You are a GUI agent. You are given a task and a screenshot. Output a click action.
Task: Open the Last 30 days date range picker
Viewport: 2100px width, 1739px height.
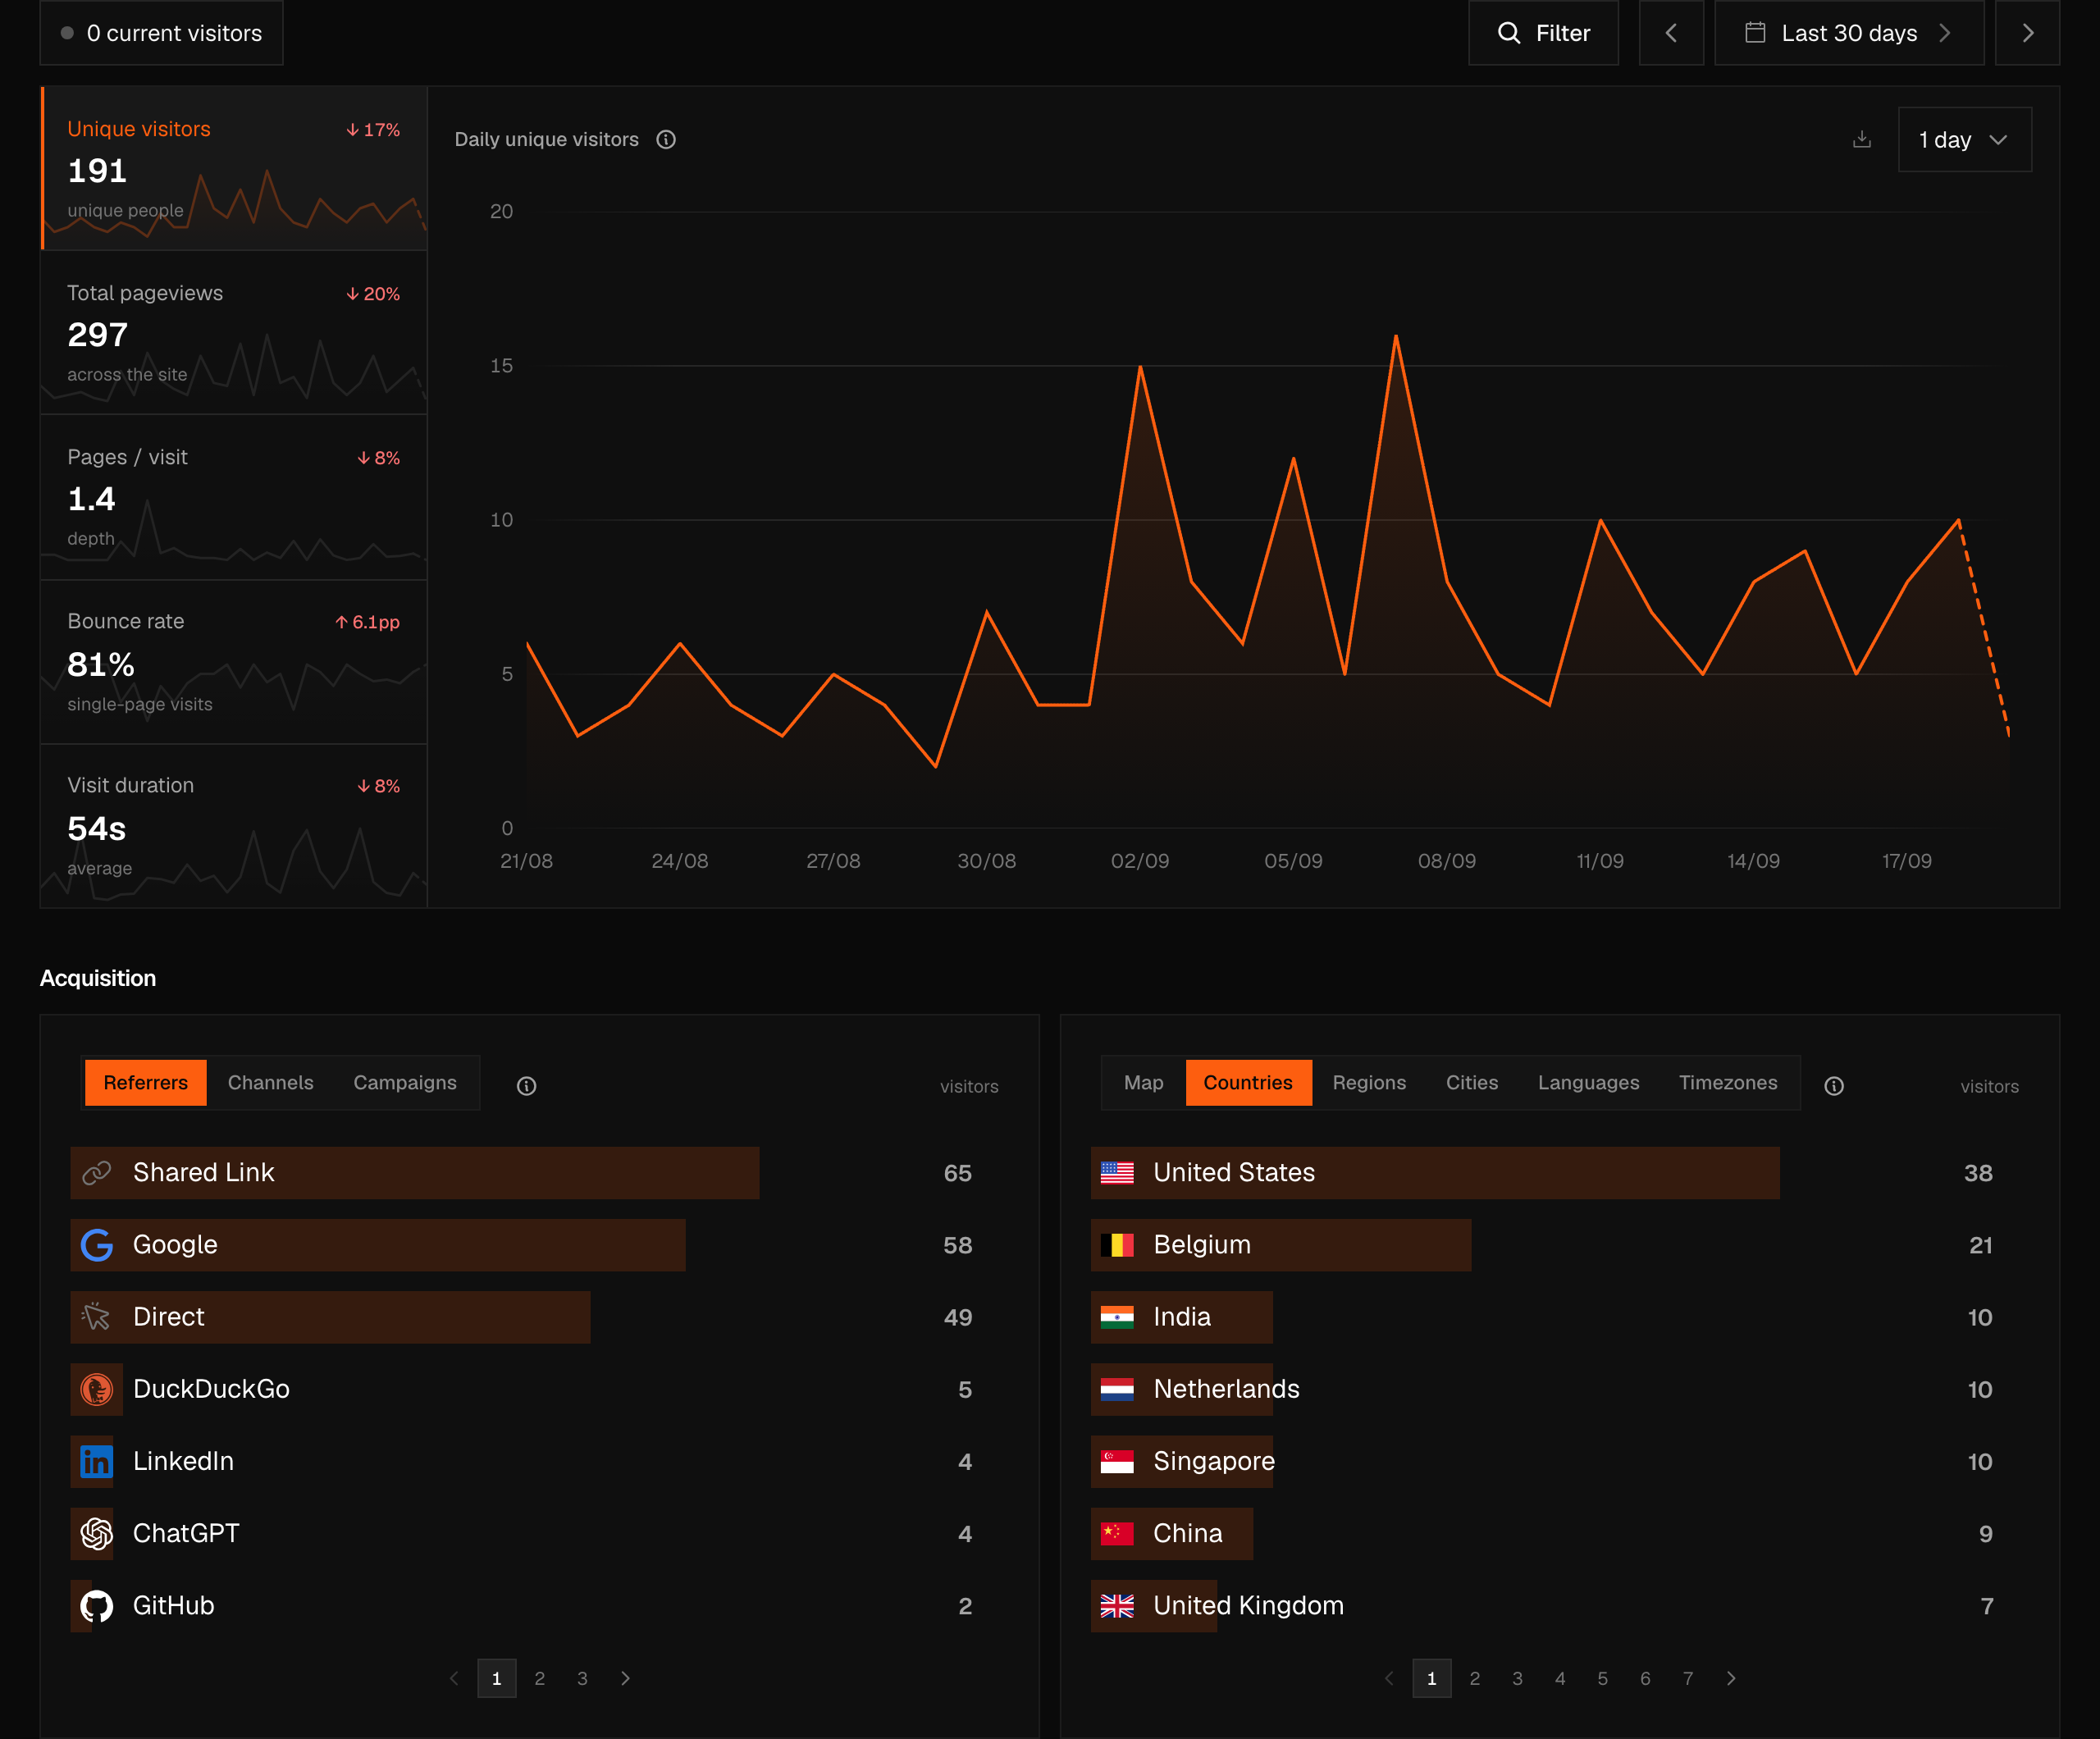1849,33
